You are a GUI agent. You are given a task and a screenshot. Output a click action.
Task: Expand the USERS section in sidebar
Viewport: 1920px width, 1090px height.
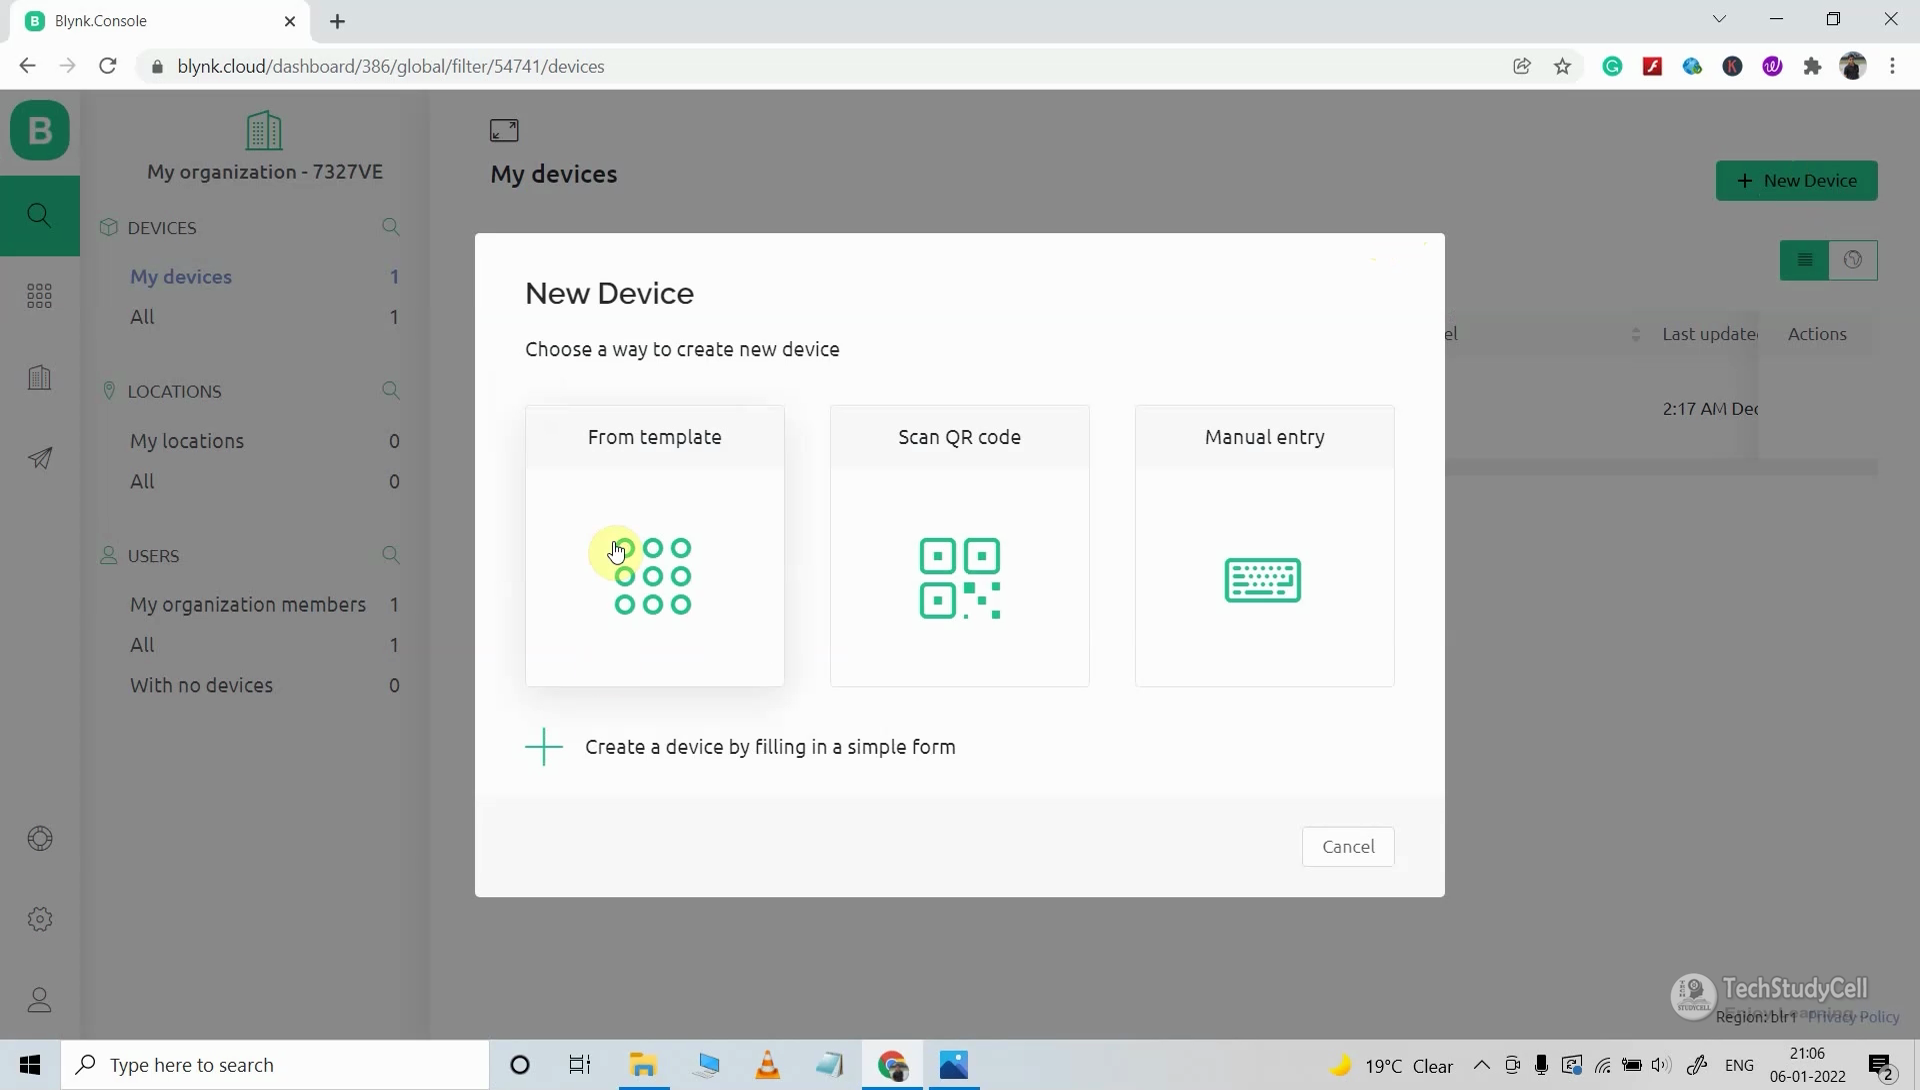click(154, 554)
